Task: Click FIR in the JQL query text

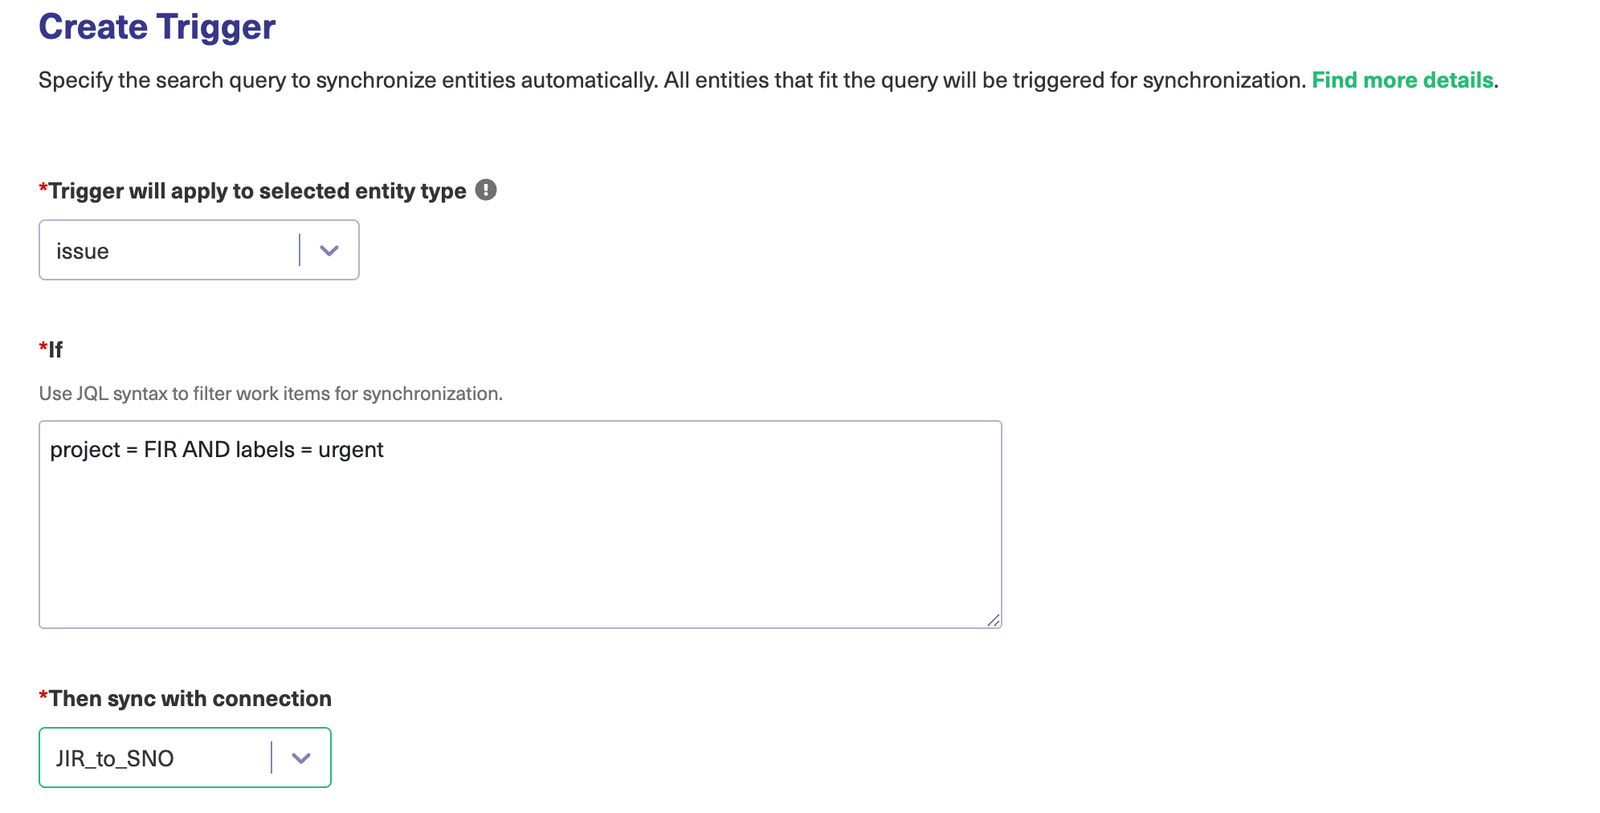Action: [x=160, y=450]
